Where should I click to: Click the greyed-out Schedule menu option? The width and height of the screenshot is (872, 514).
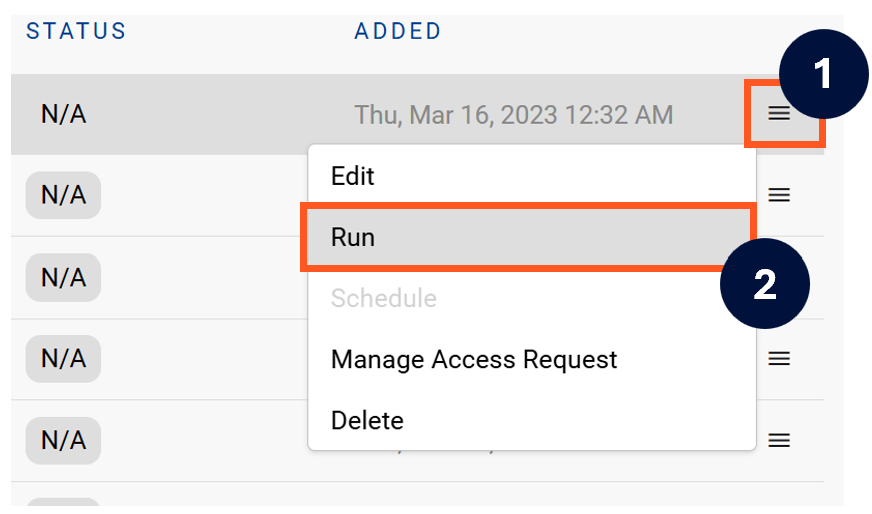(x=384, y=298)
